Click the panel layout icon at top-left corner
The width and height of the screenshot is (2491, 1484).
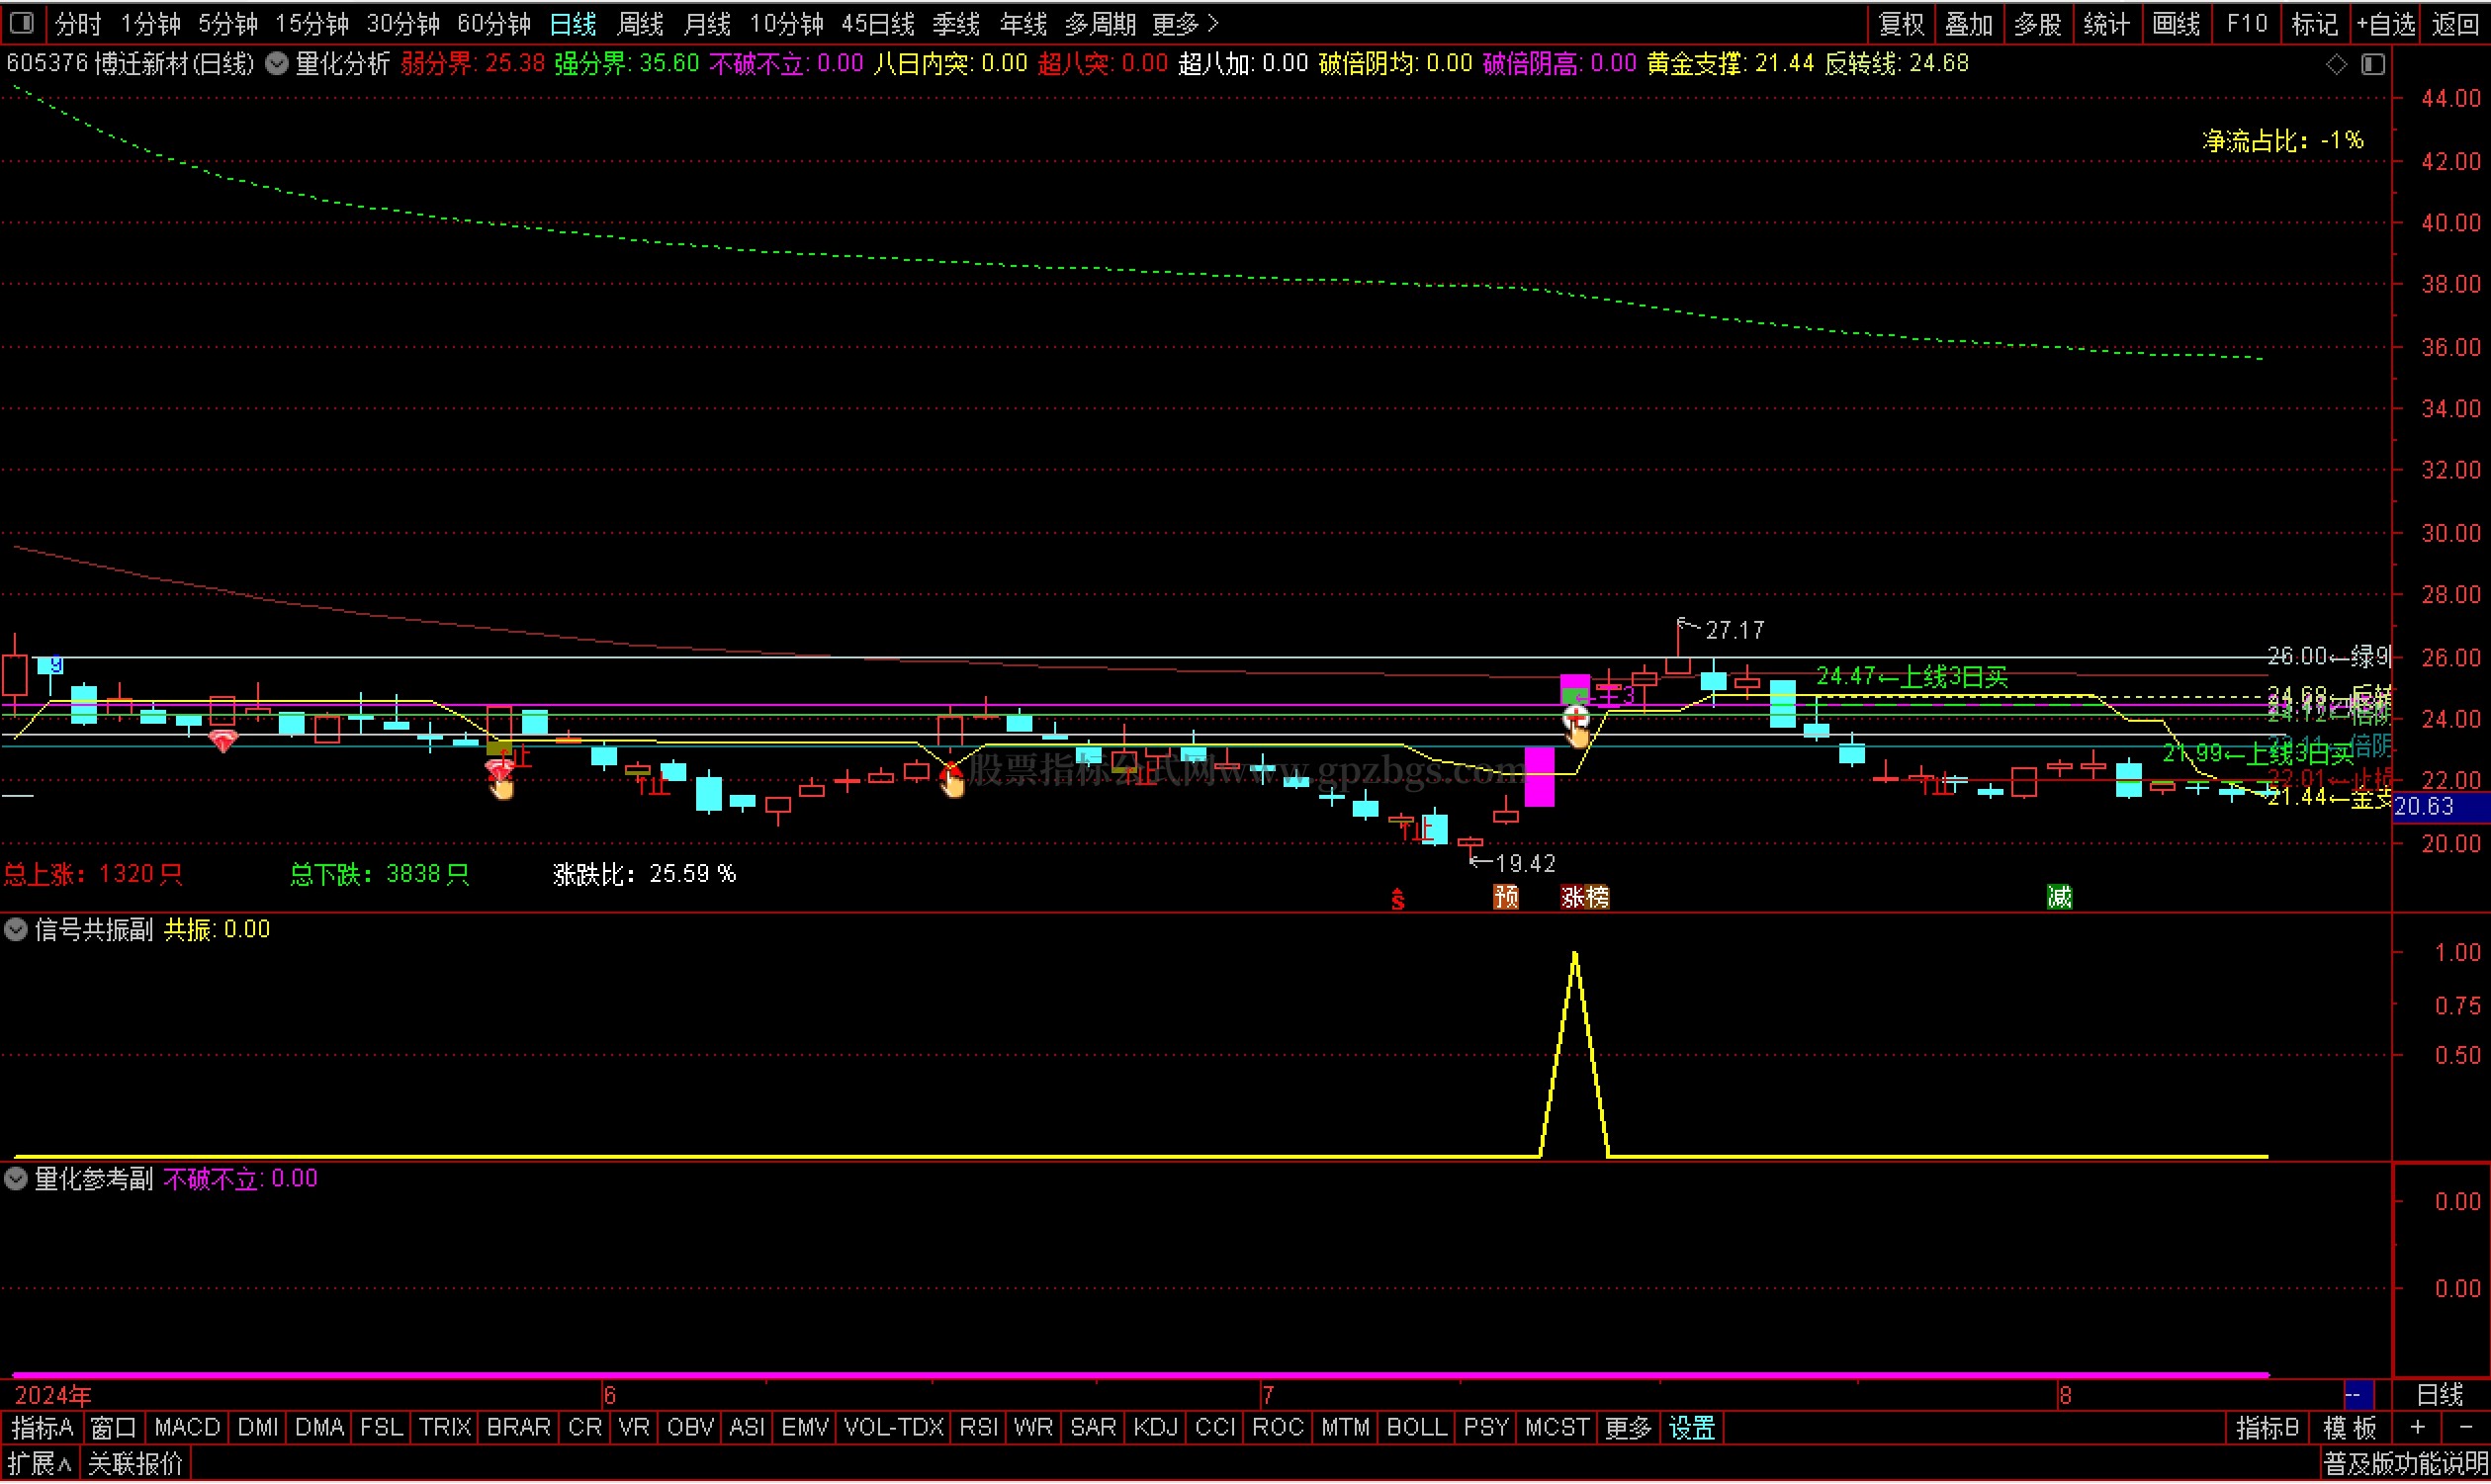[21, 22]
